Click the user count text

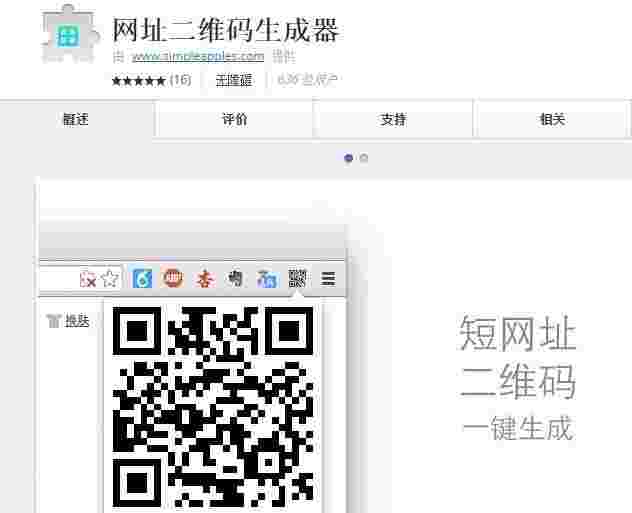coord(308,80)
